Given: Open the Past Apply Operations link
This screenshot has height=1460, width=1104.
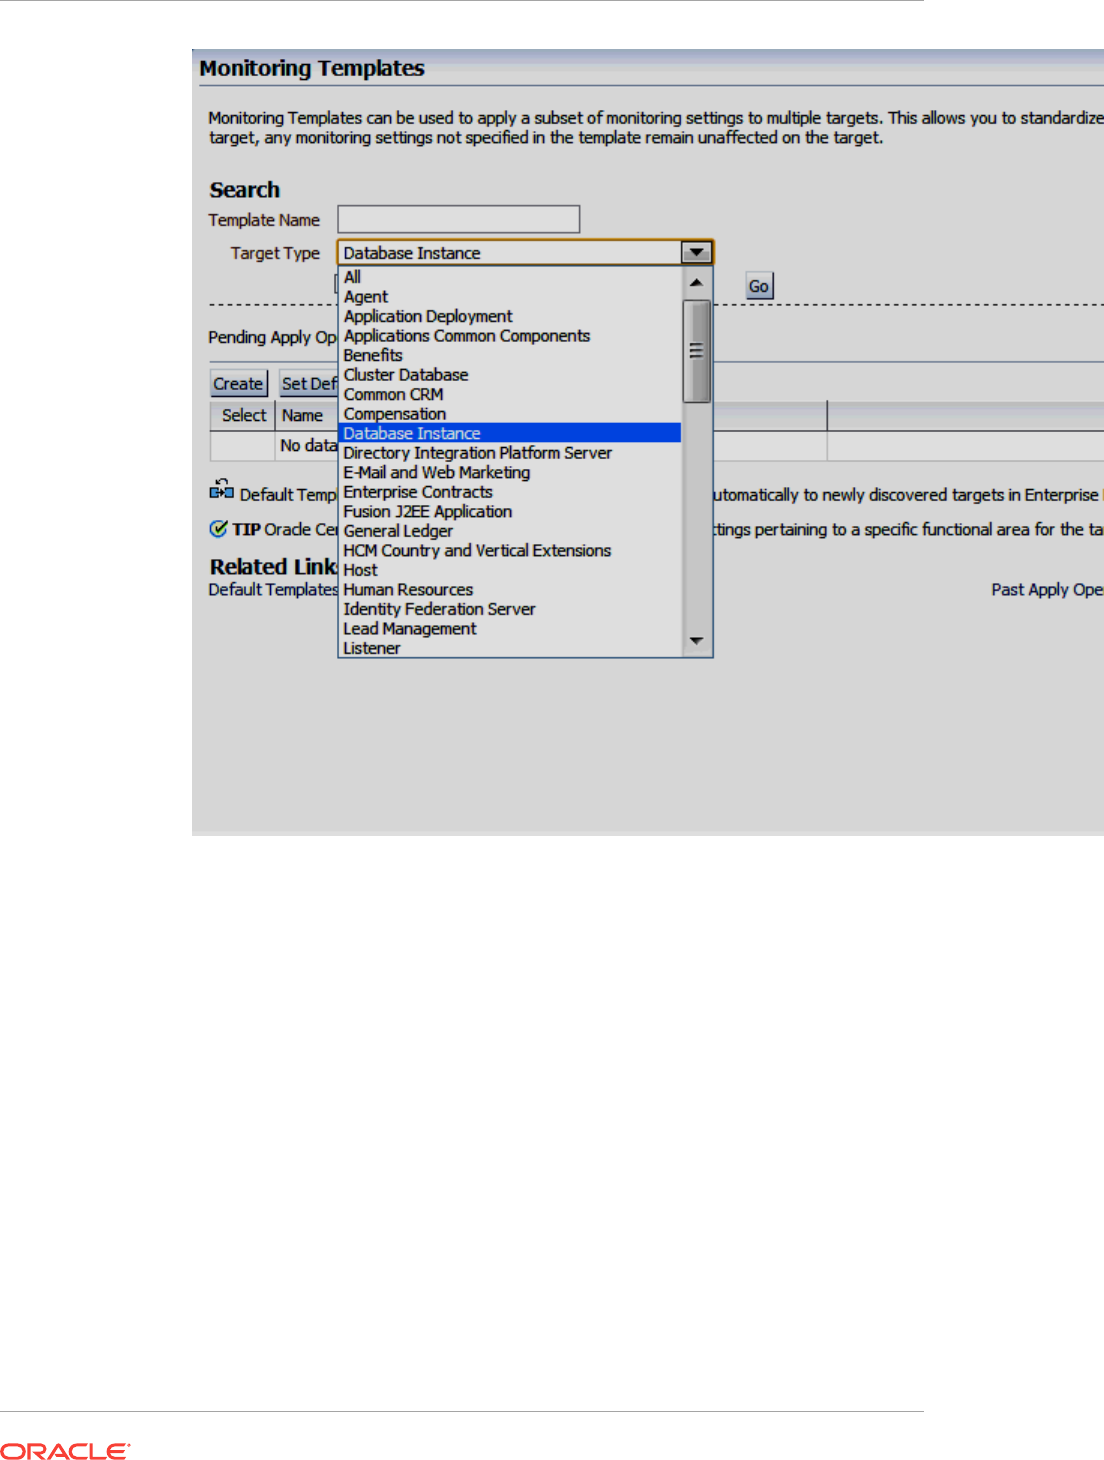Looking at the screenshot, I should coord(1048,590).
